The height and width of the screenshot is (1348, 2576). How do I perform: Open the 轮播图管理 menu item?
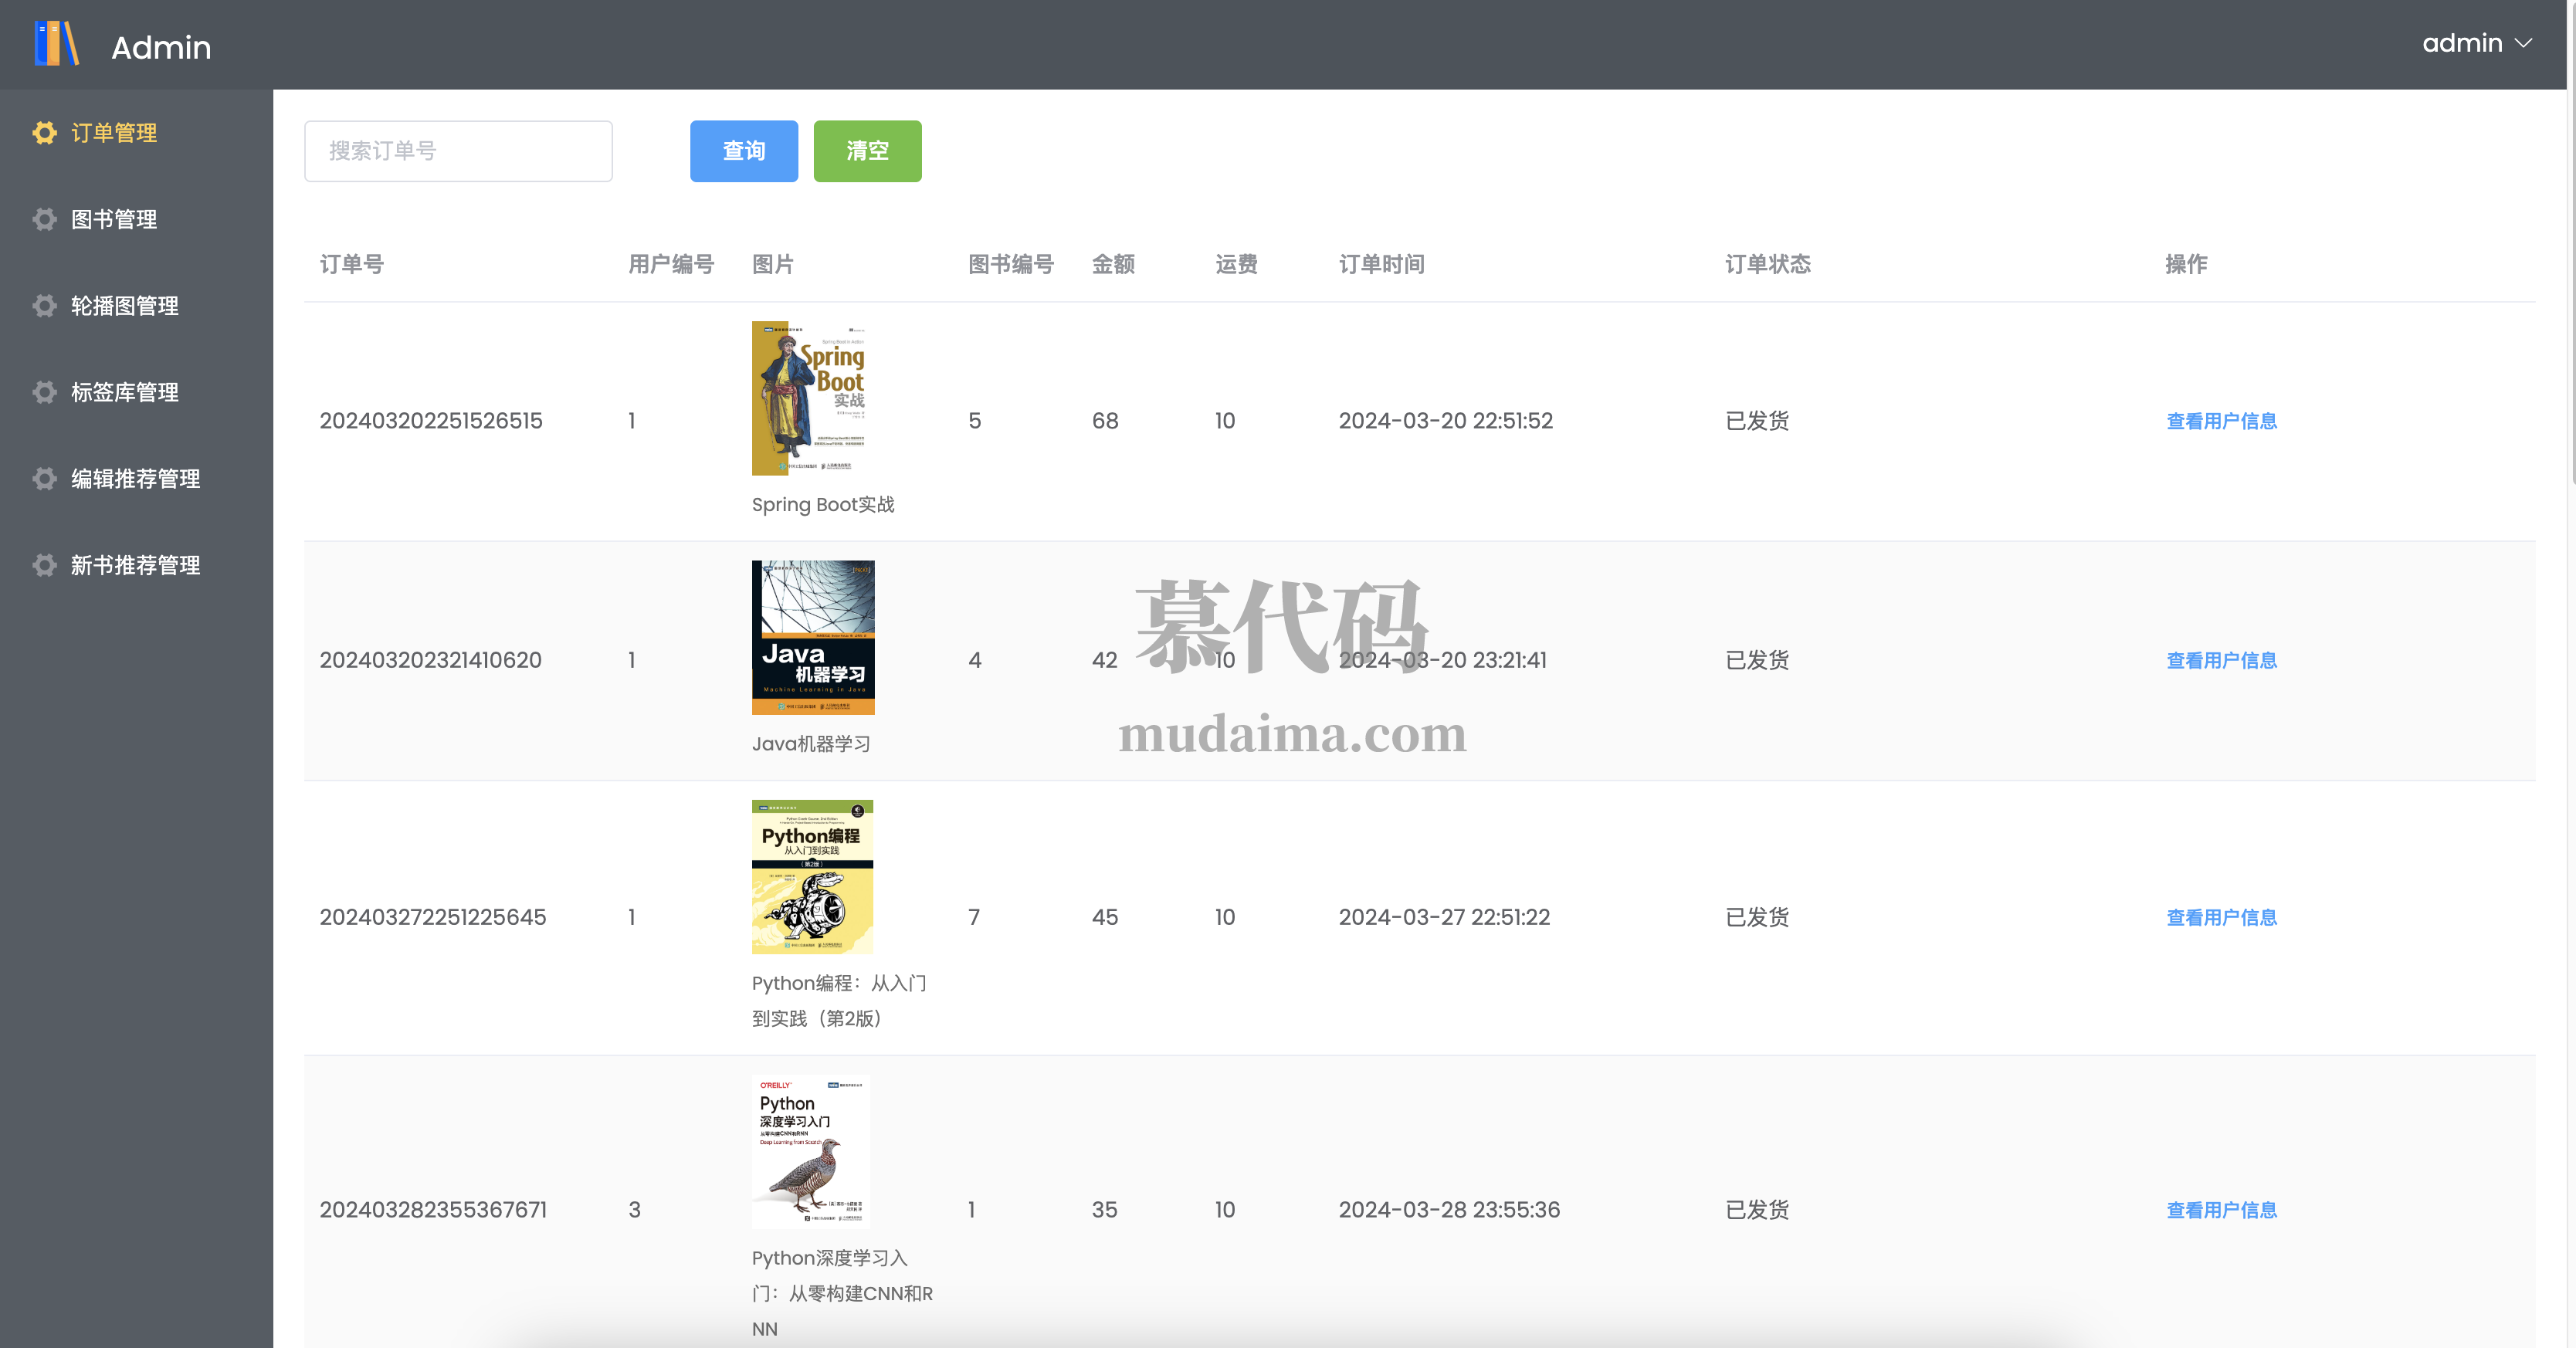(x=124, y=306)
